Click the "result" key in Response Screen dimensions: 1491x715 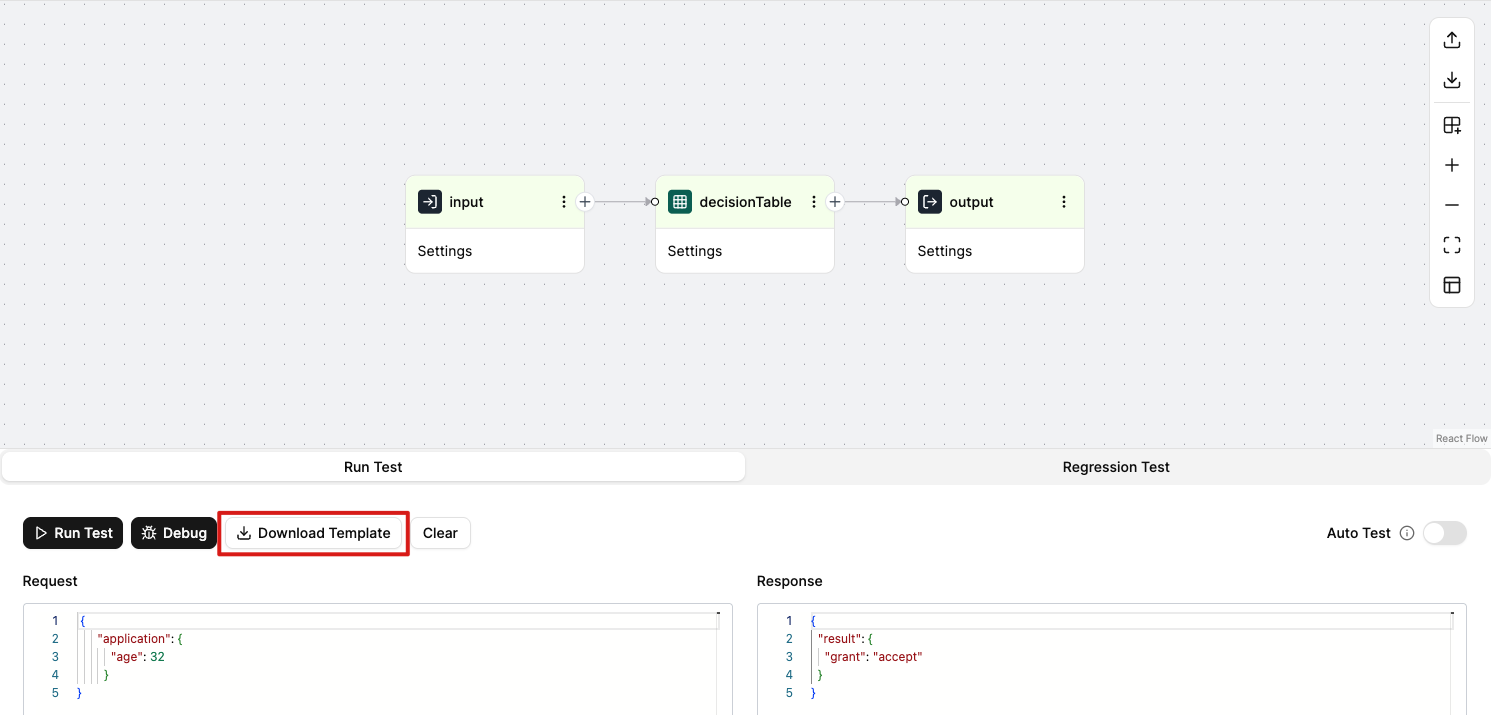(x=841, y=639)
